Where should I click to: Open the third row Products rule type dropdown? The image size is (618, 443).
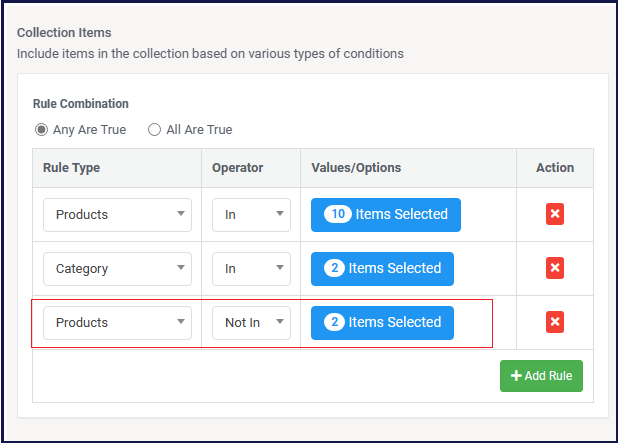[x=117, y=323]
